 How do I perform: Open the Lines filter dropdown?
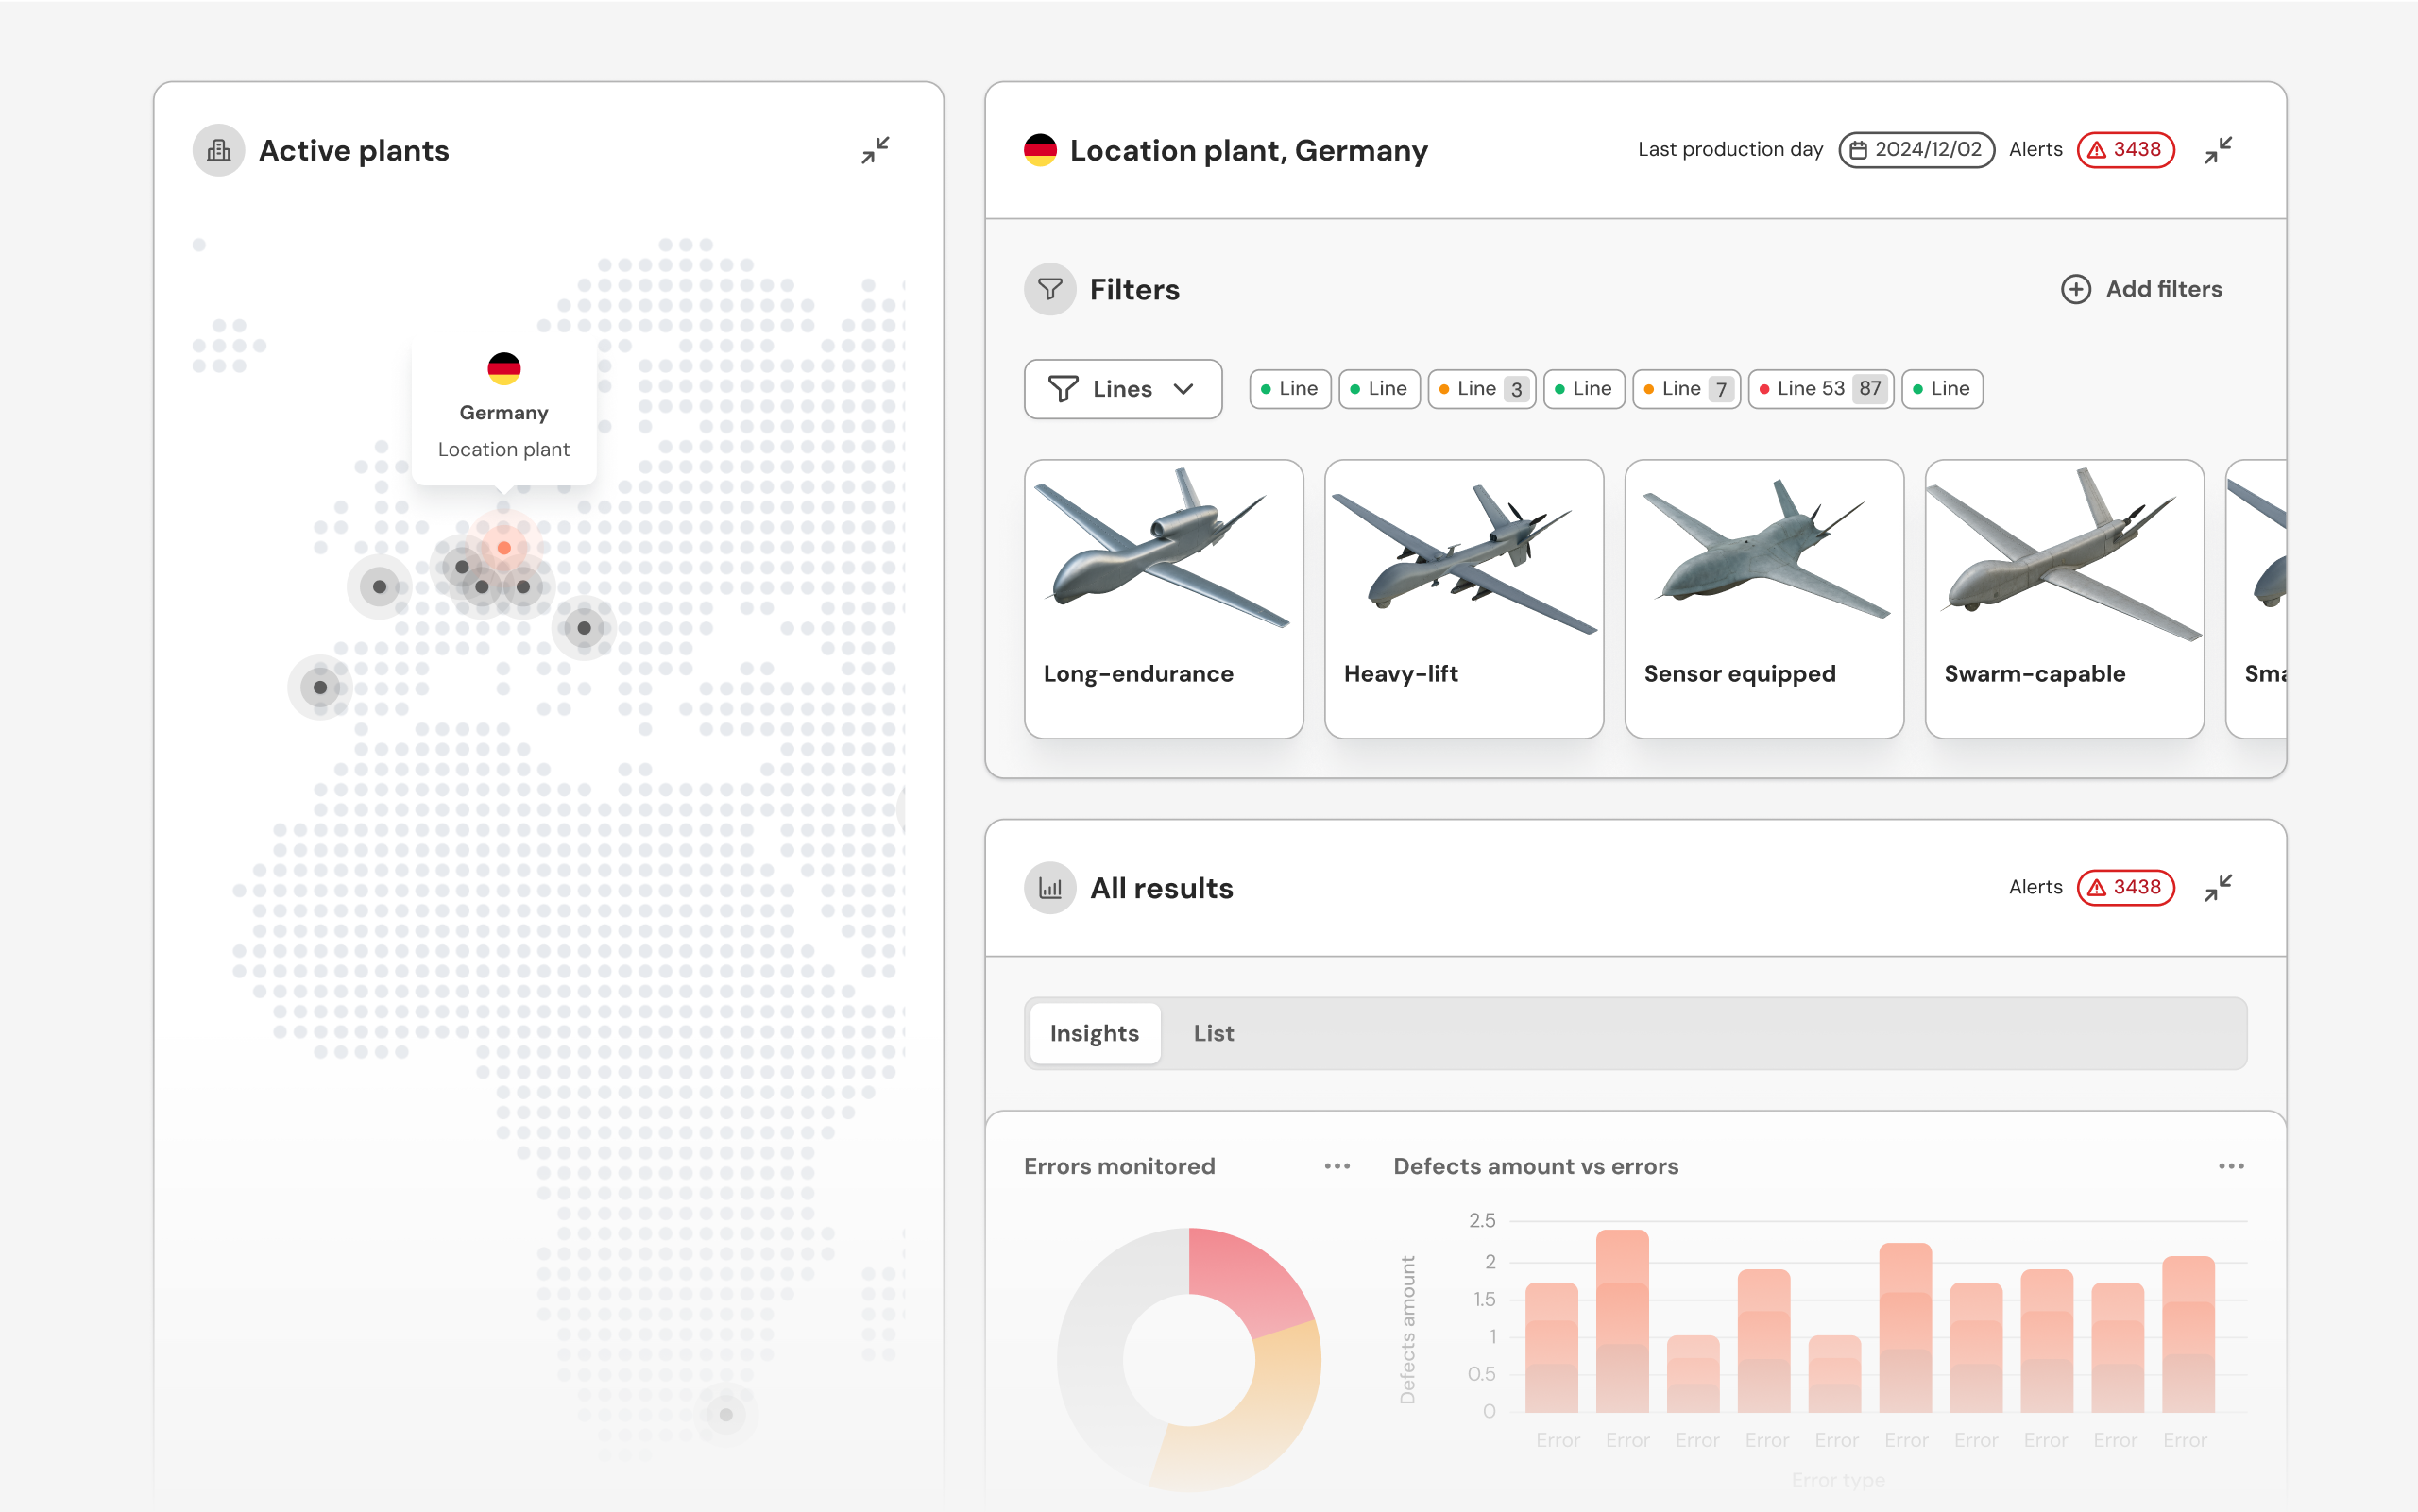pyautogui.click(x=1123, y=389)
